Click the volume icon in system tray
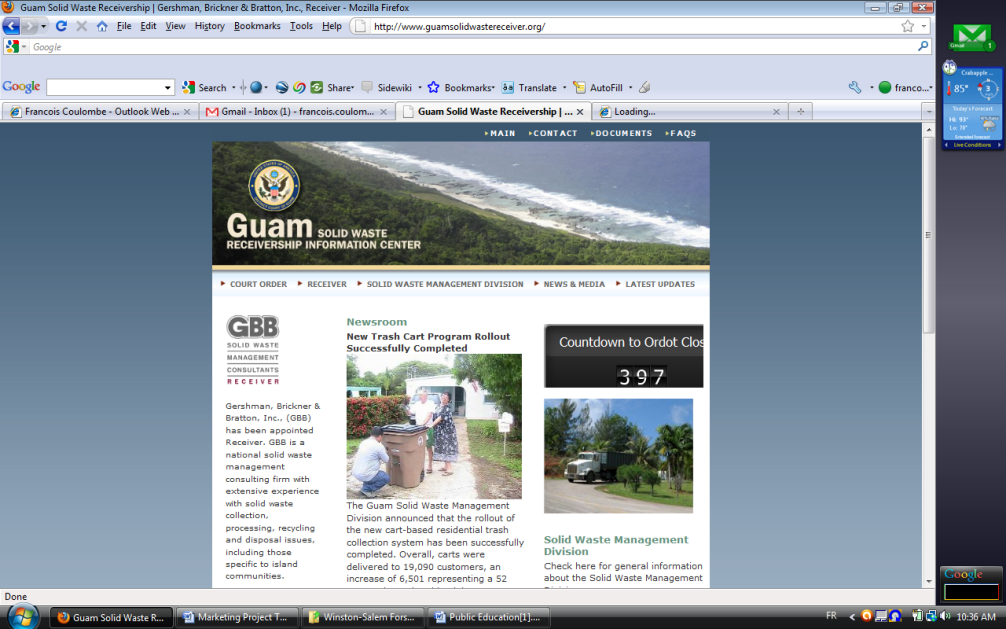Image resolution: width=1006 pixels, height=629 pixels. pos(944,616)
